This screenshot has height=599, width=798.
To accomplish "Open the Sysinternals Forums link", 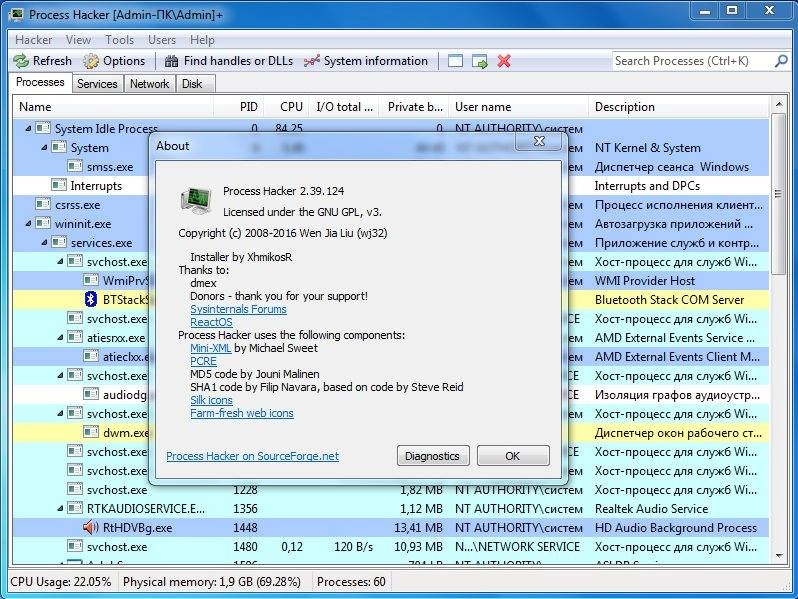I will [x=238, y=309].
